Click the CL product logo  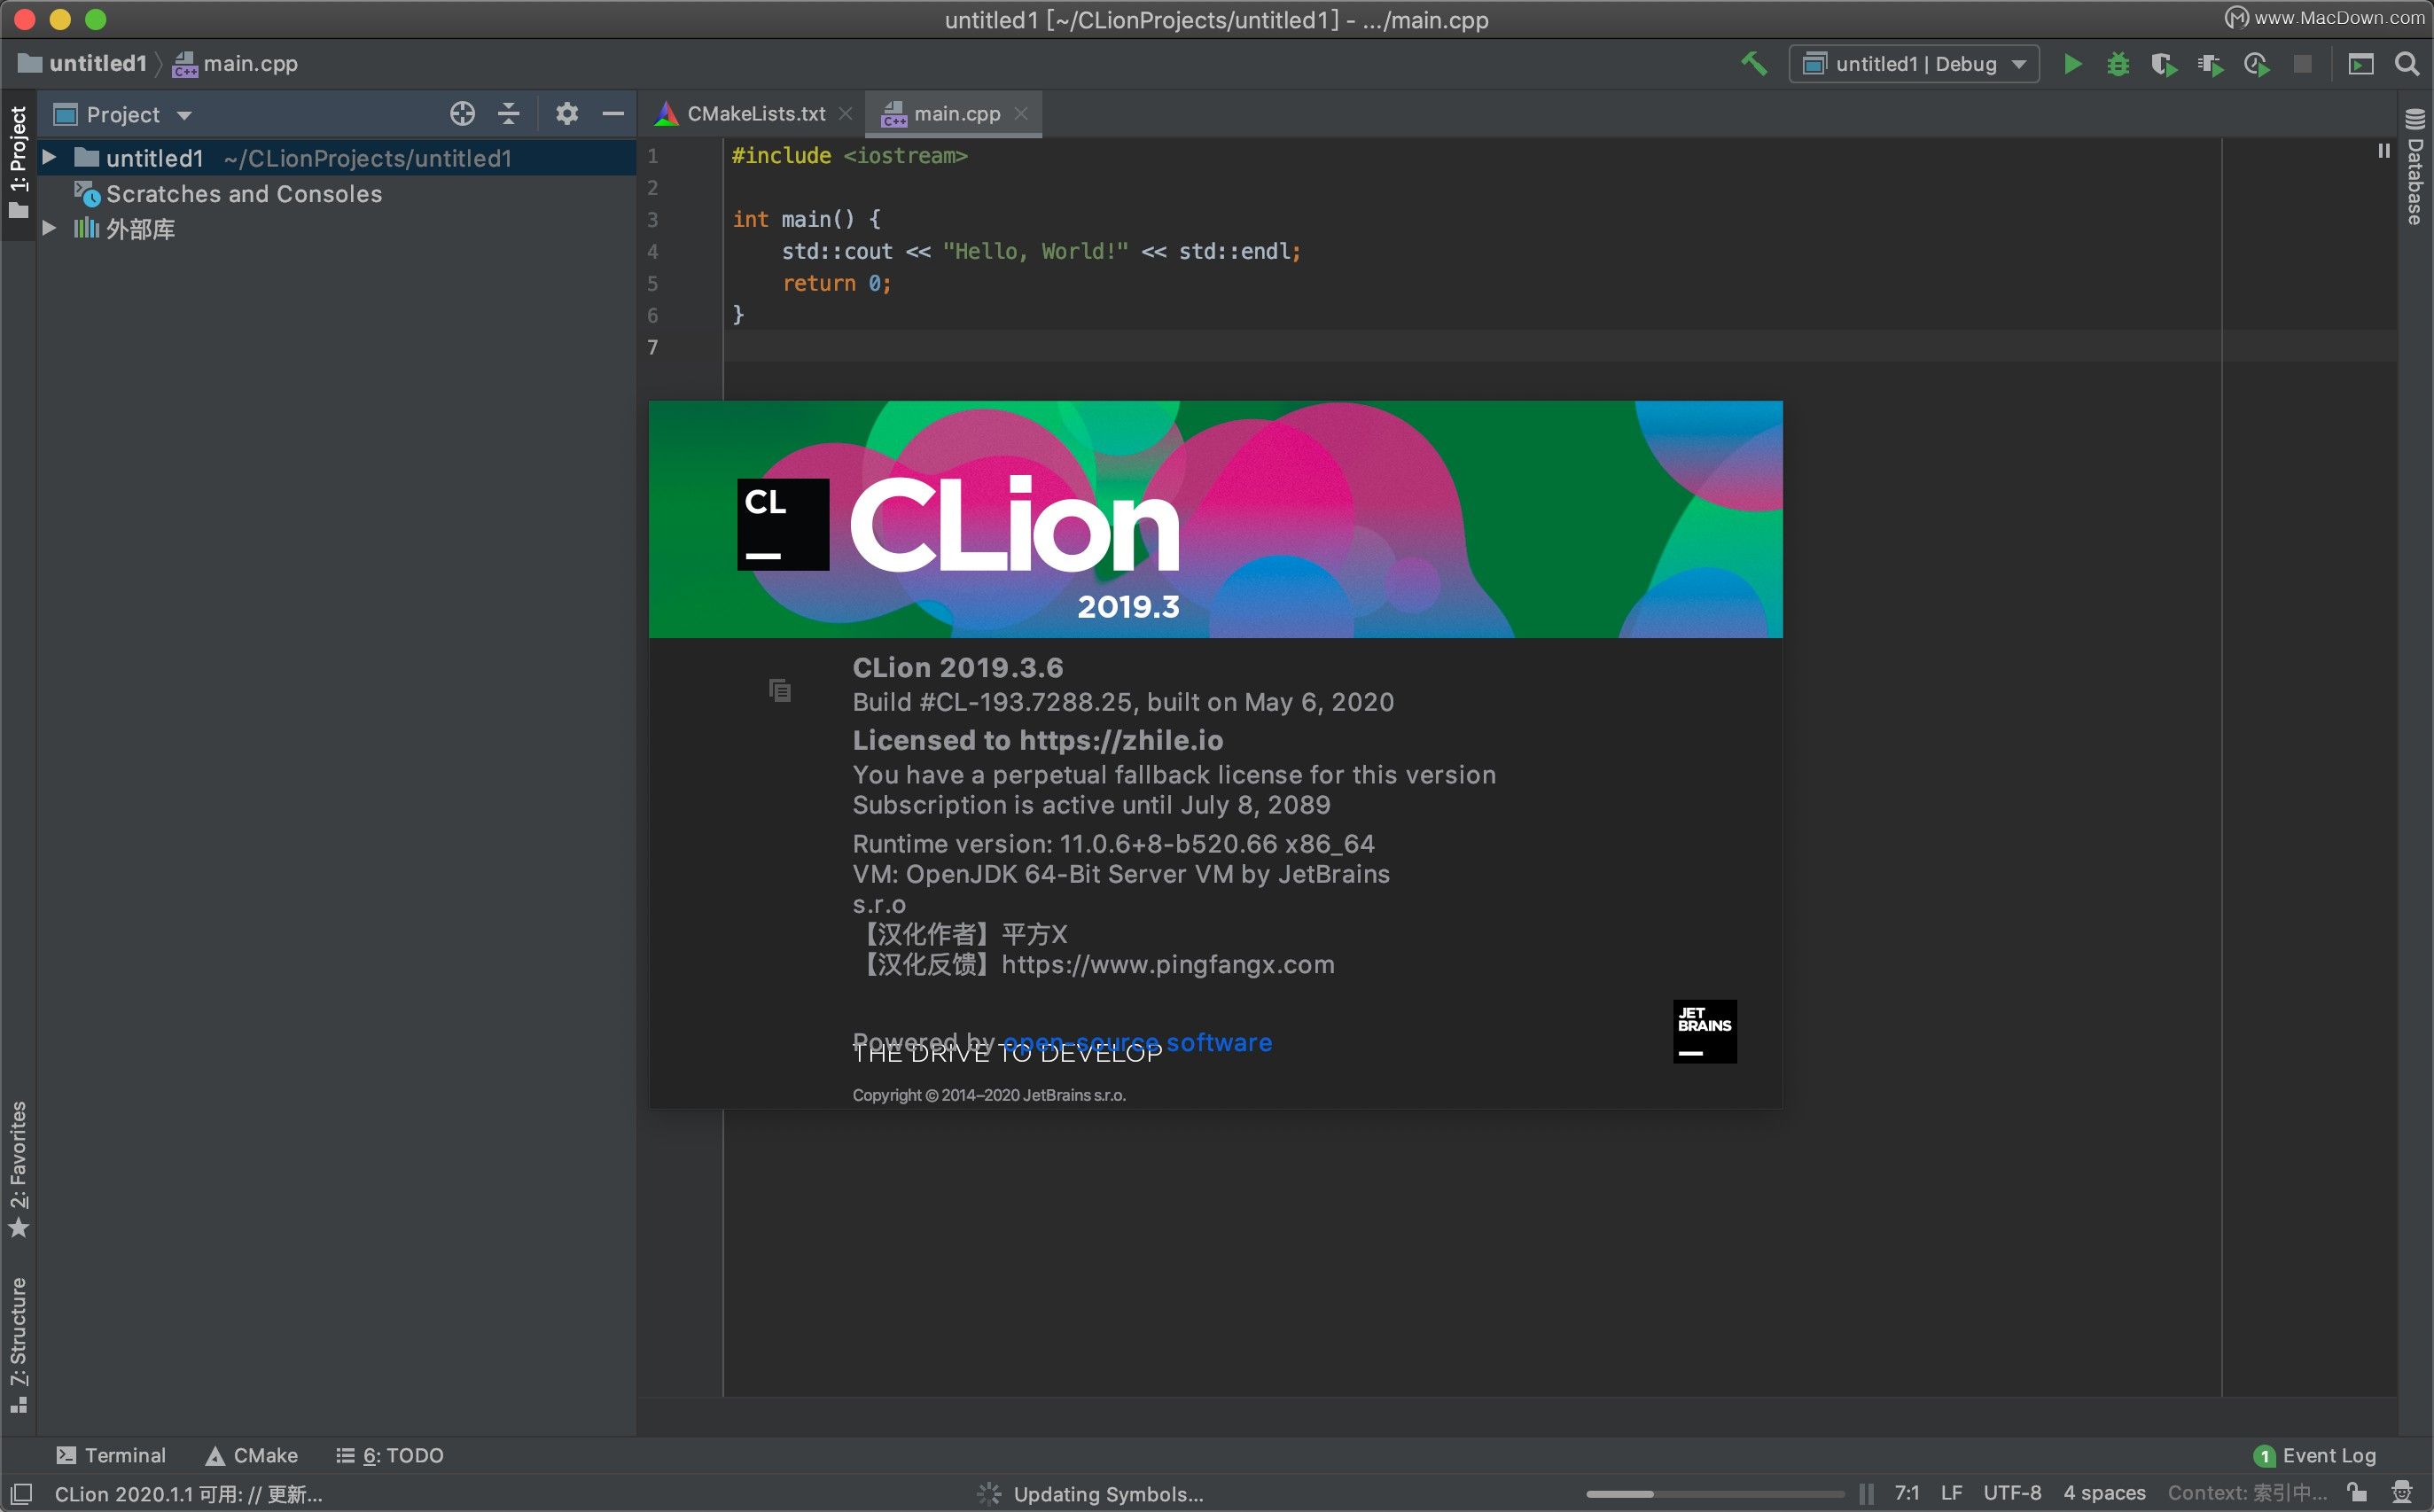(x=783, y=524)
